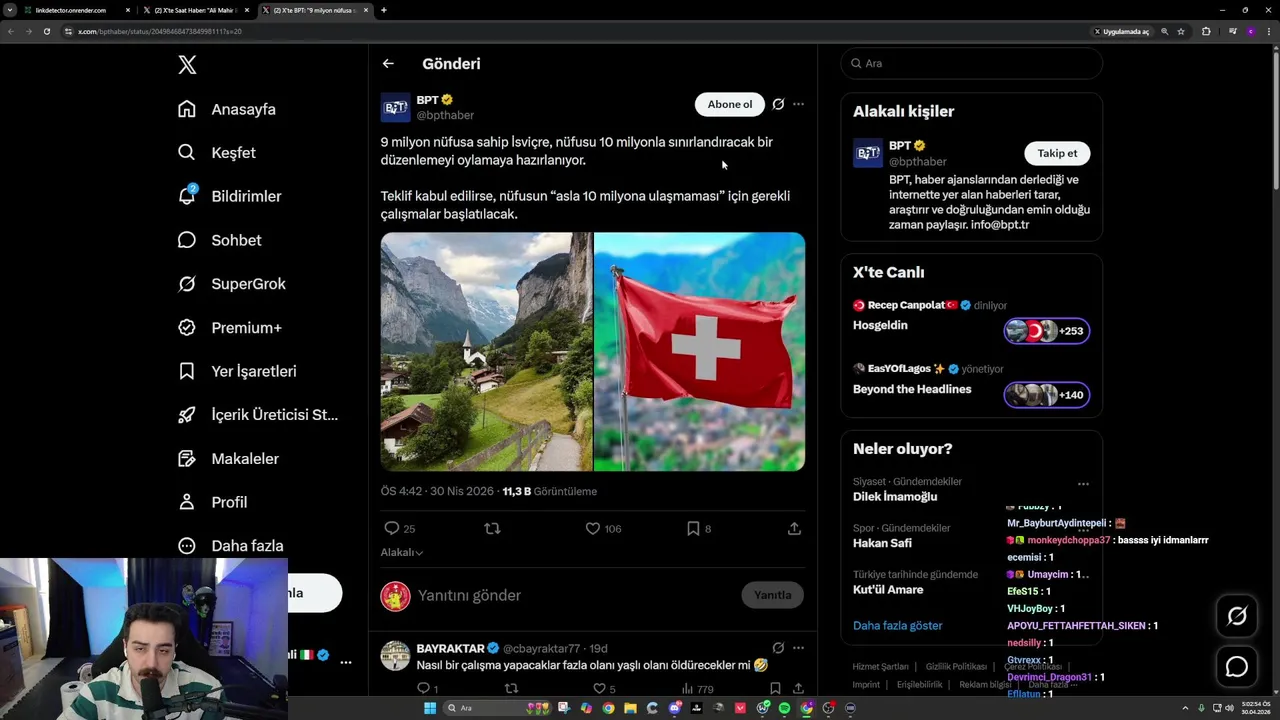Click the Makaleler icon in sidebar

[187, 458]
